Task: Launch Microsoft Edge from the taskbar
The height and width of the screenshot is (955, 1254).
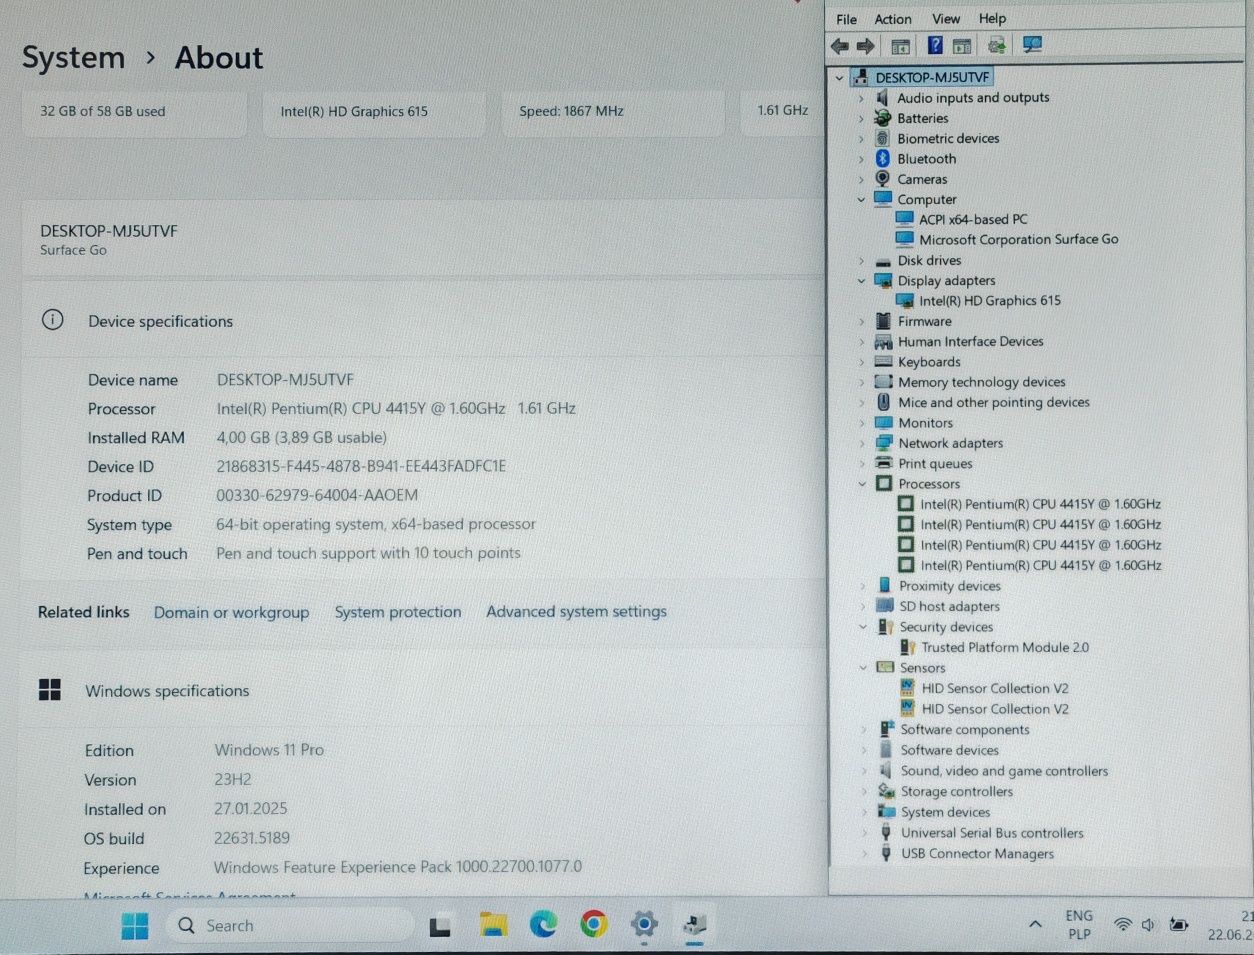Action: (x=543, y=925)
